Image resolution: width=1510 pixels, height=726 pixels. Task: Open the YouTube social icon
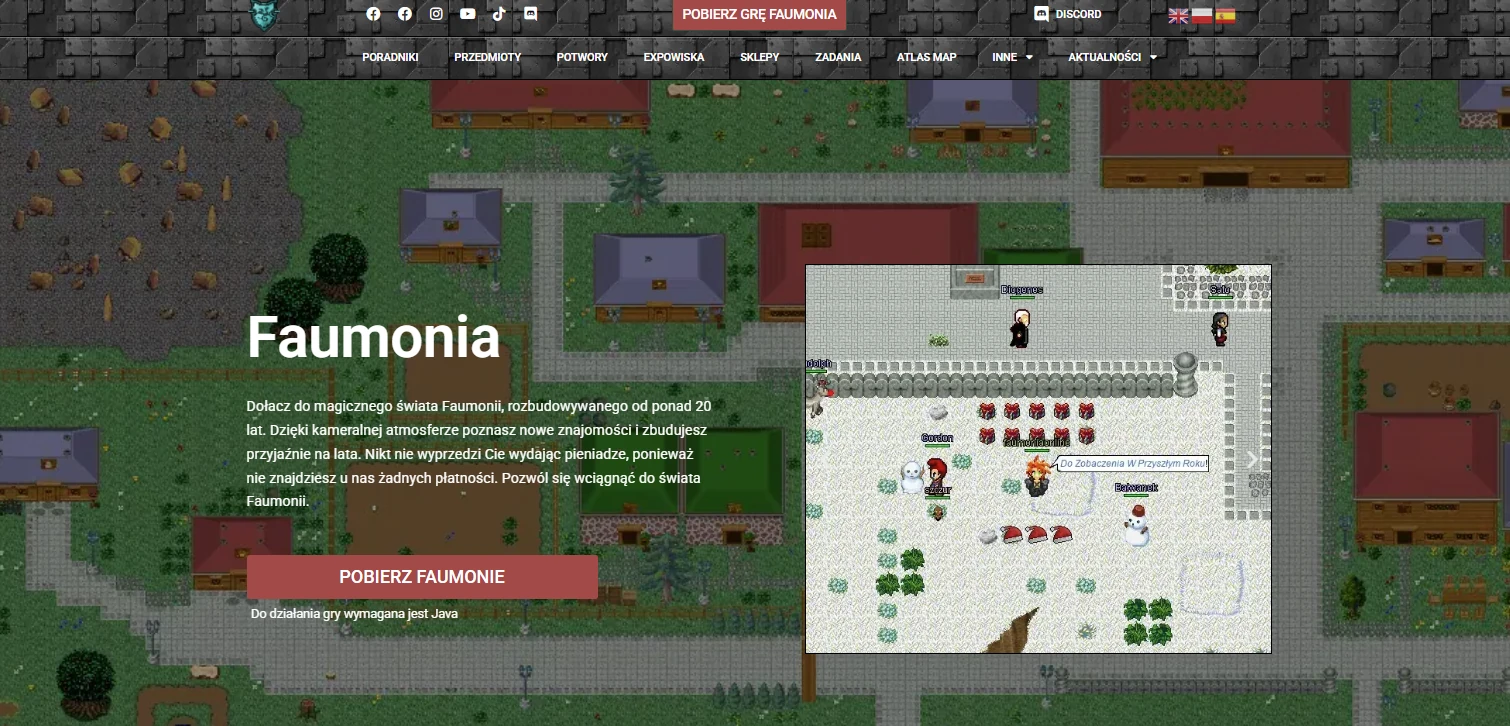(x=468, y=14)
